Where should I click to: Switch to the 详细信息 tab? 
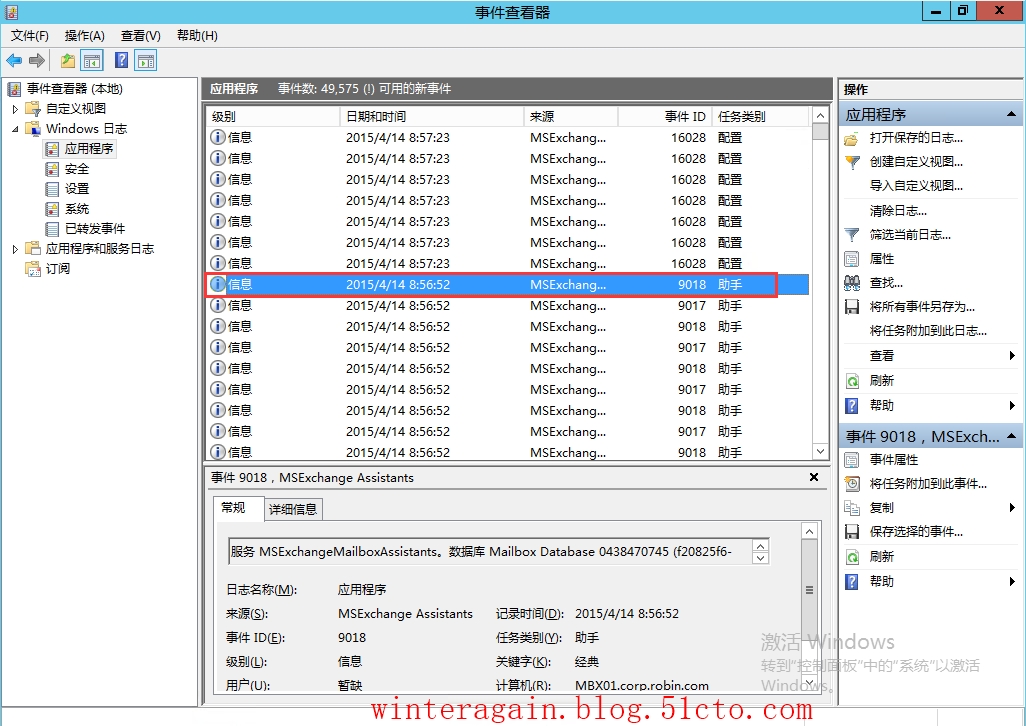click(293, 509)
